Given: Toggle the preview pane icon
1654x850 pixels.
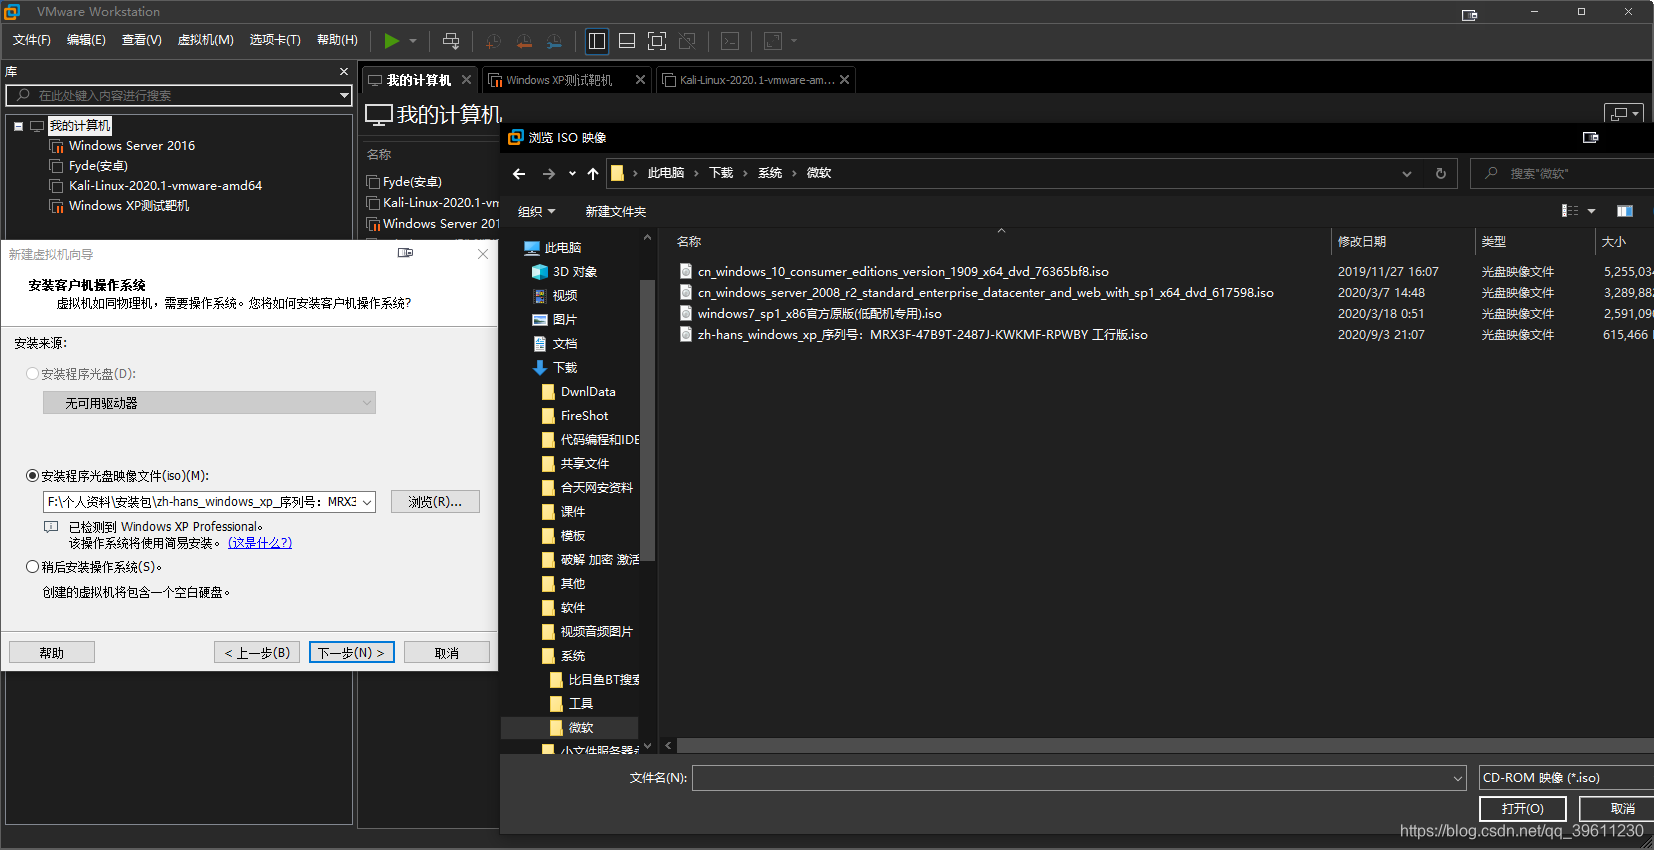Looking at the screenshot, I should 1625,211.
